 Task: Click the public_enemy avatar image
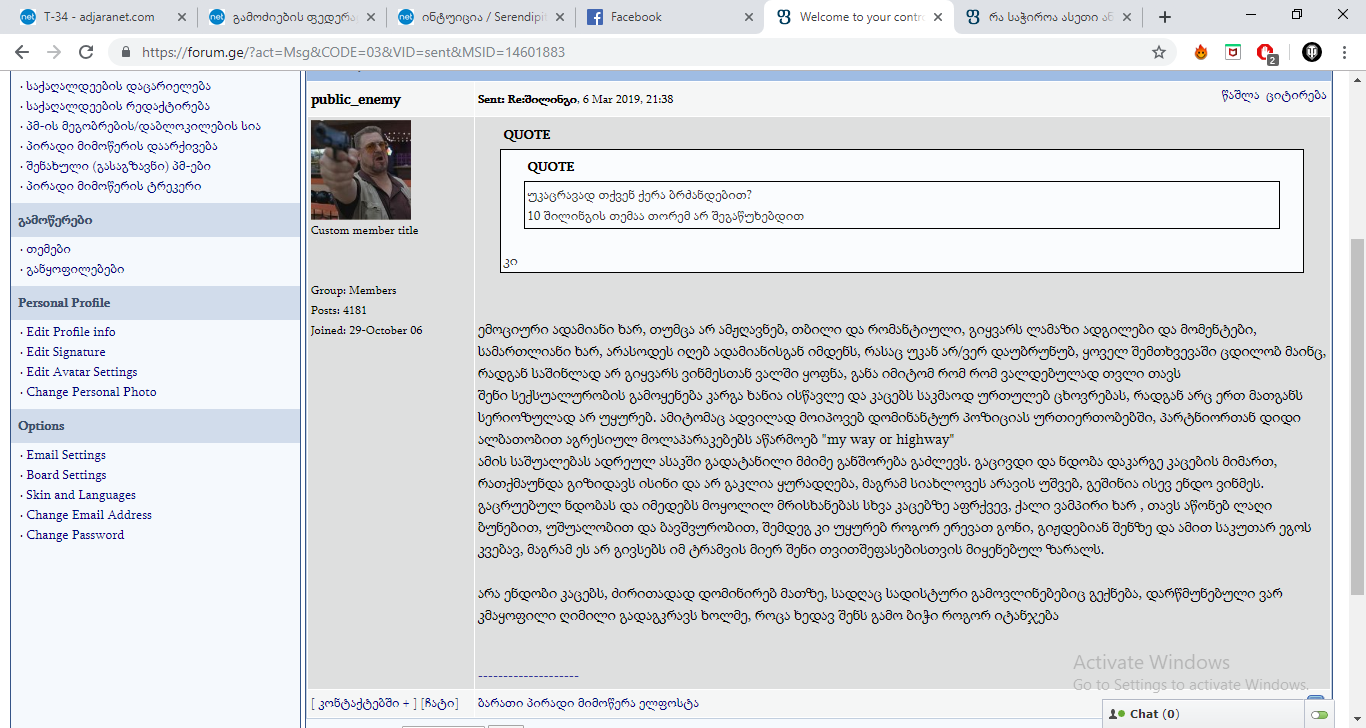[x=361, y=170]
